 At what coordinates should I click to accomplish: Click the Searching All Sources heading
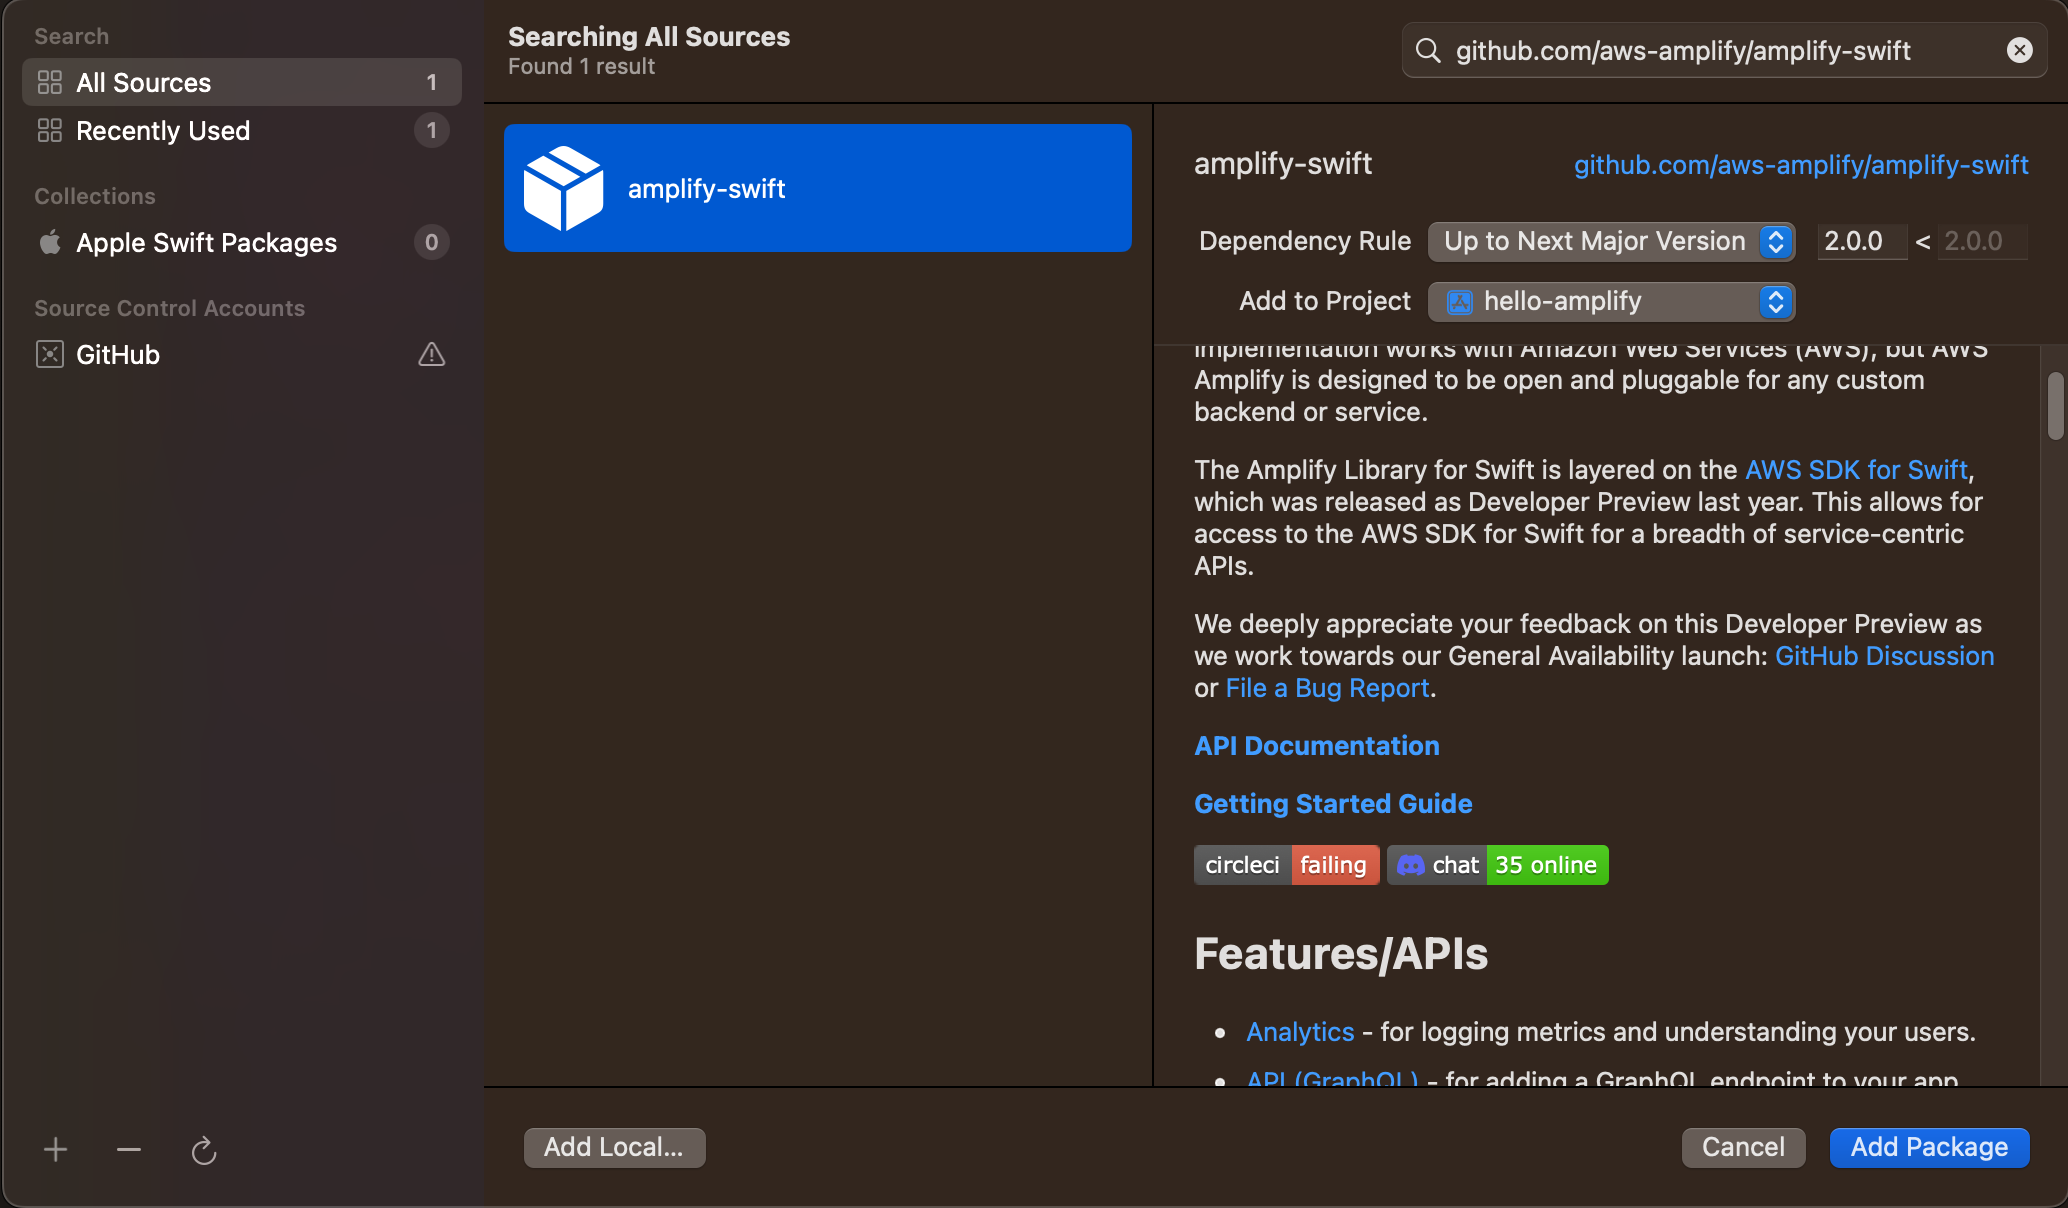649,36
